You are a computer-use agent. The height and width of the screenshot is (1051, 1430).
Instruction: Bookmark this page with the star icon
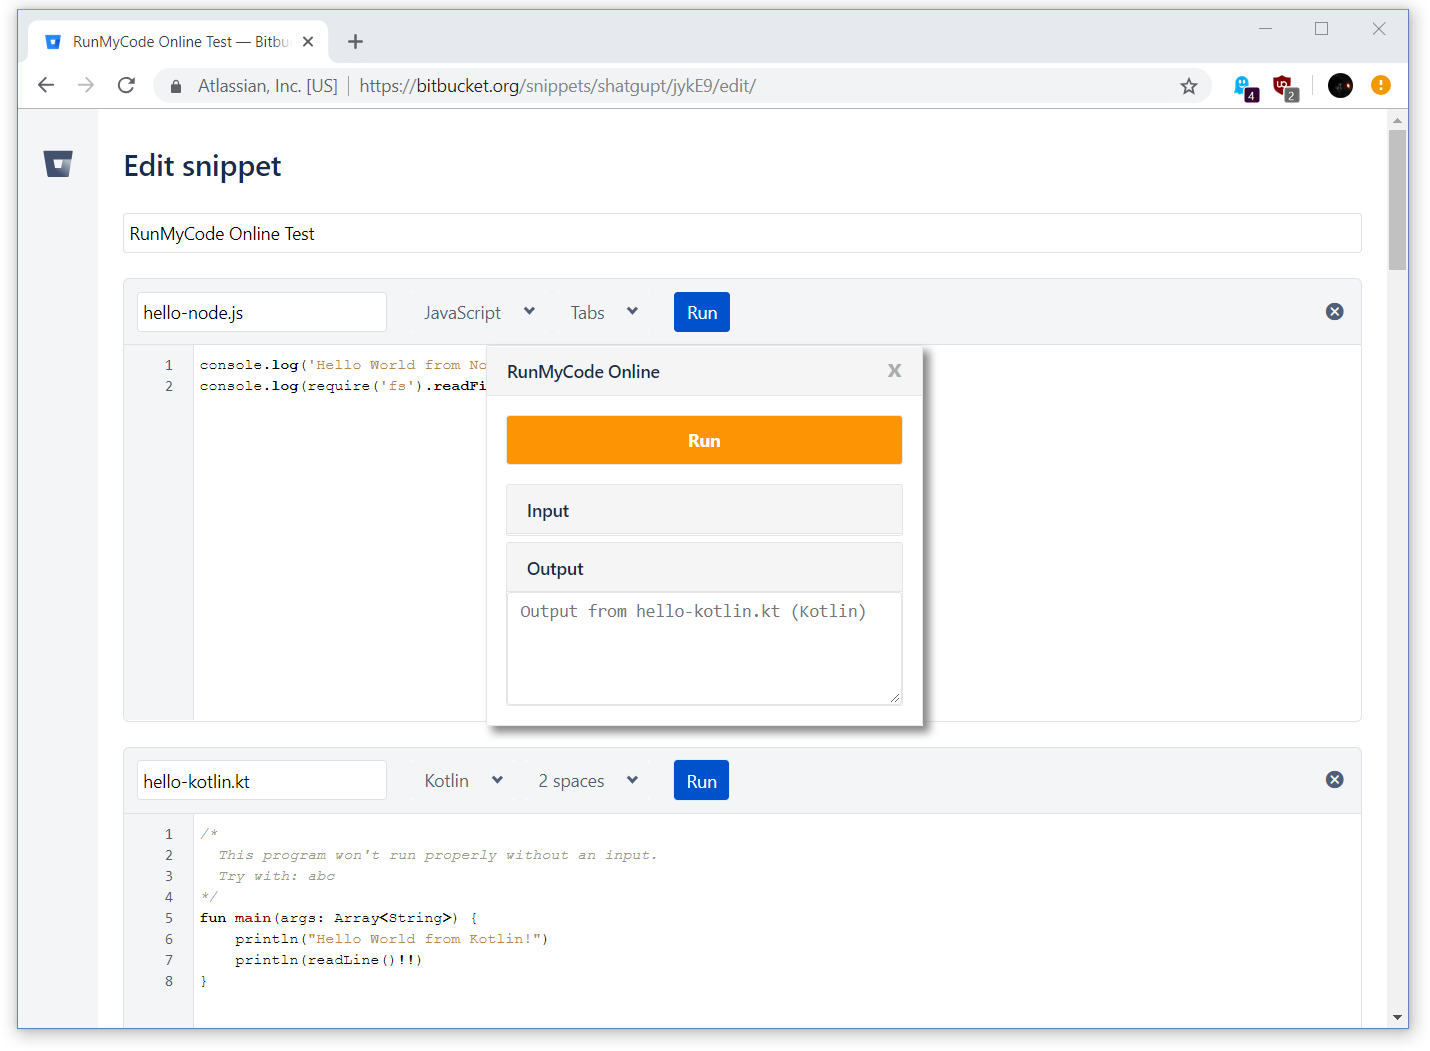coord(1188,86)
